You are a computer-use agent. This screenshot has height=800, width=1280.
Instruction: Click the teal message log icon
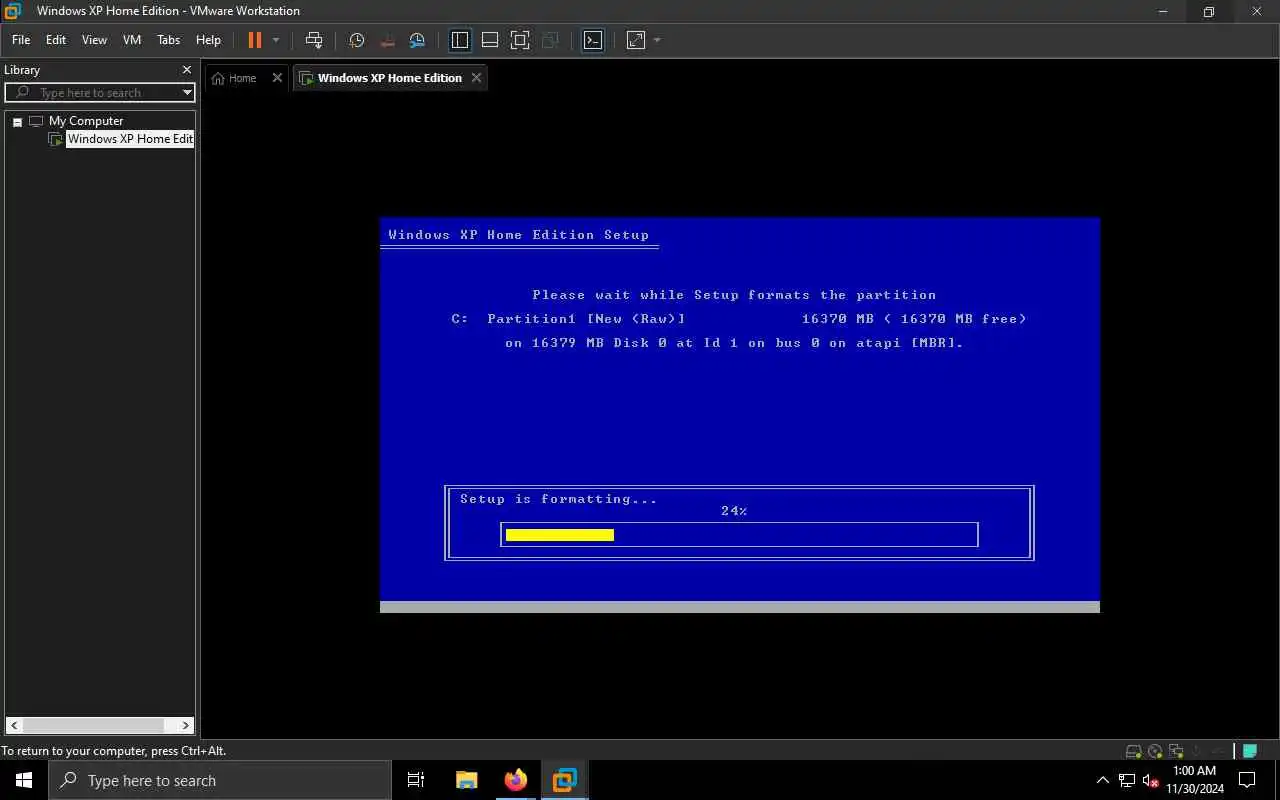point(1250,751)
